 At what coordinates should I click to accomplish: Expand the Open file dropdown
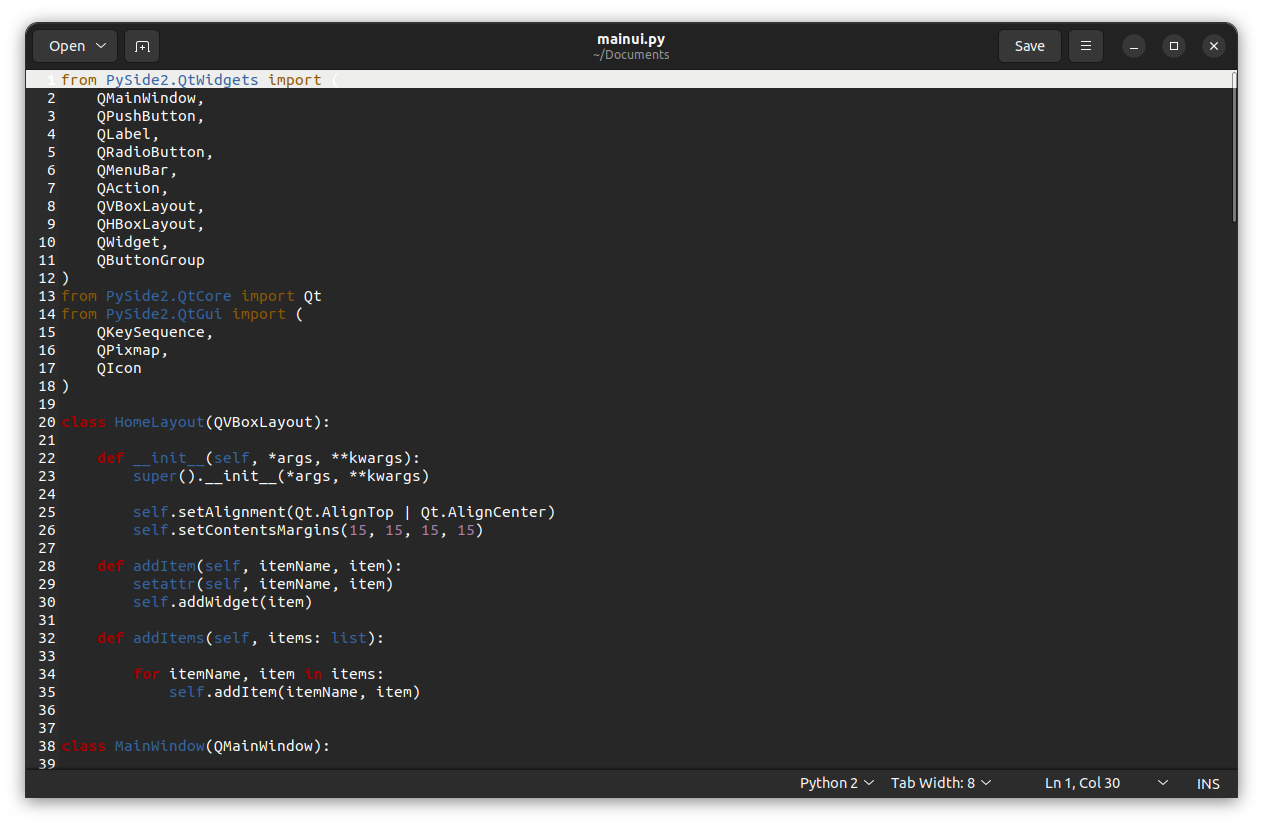[75, 46]
